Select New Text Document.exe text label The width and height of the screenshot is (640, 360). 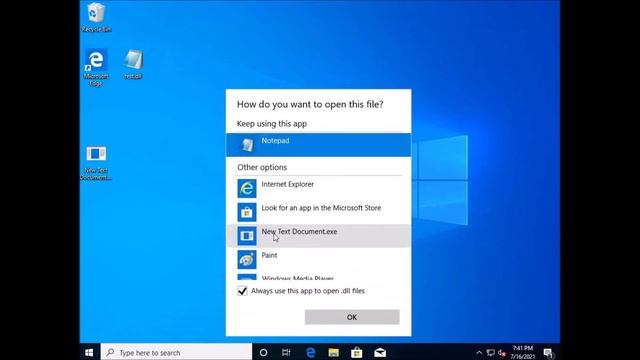click(299, 231)
